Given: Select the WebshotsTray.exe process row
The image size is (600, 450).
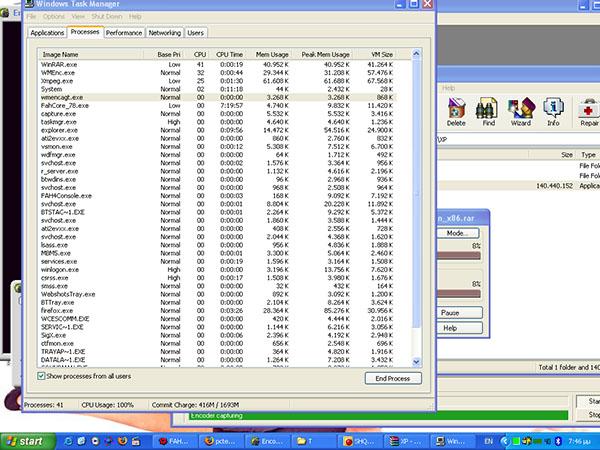Looking at the screenshot, I should (218, 294).
